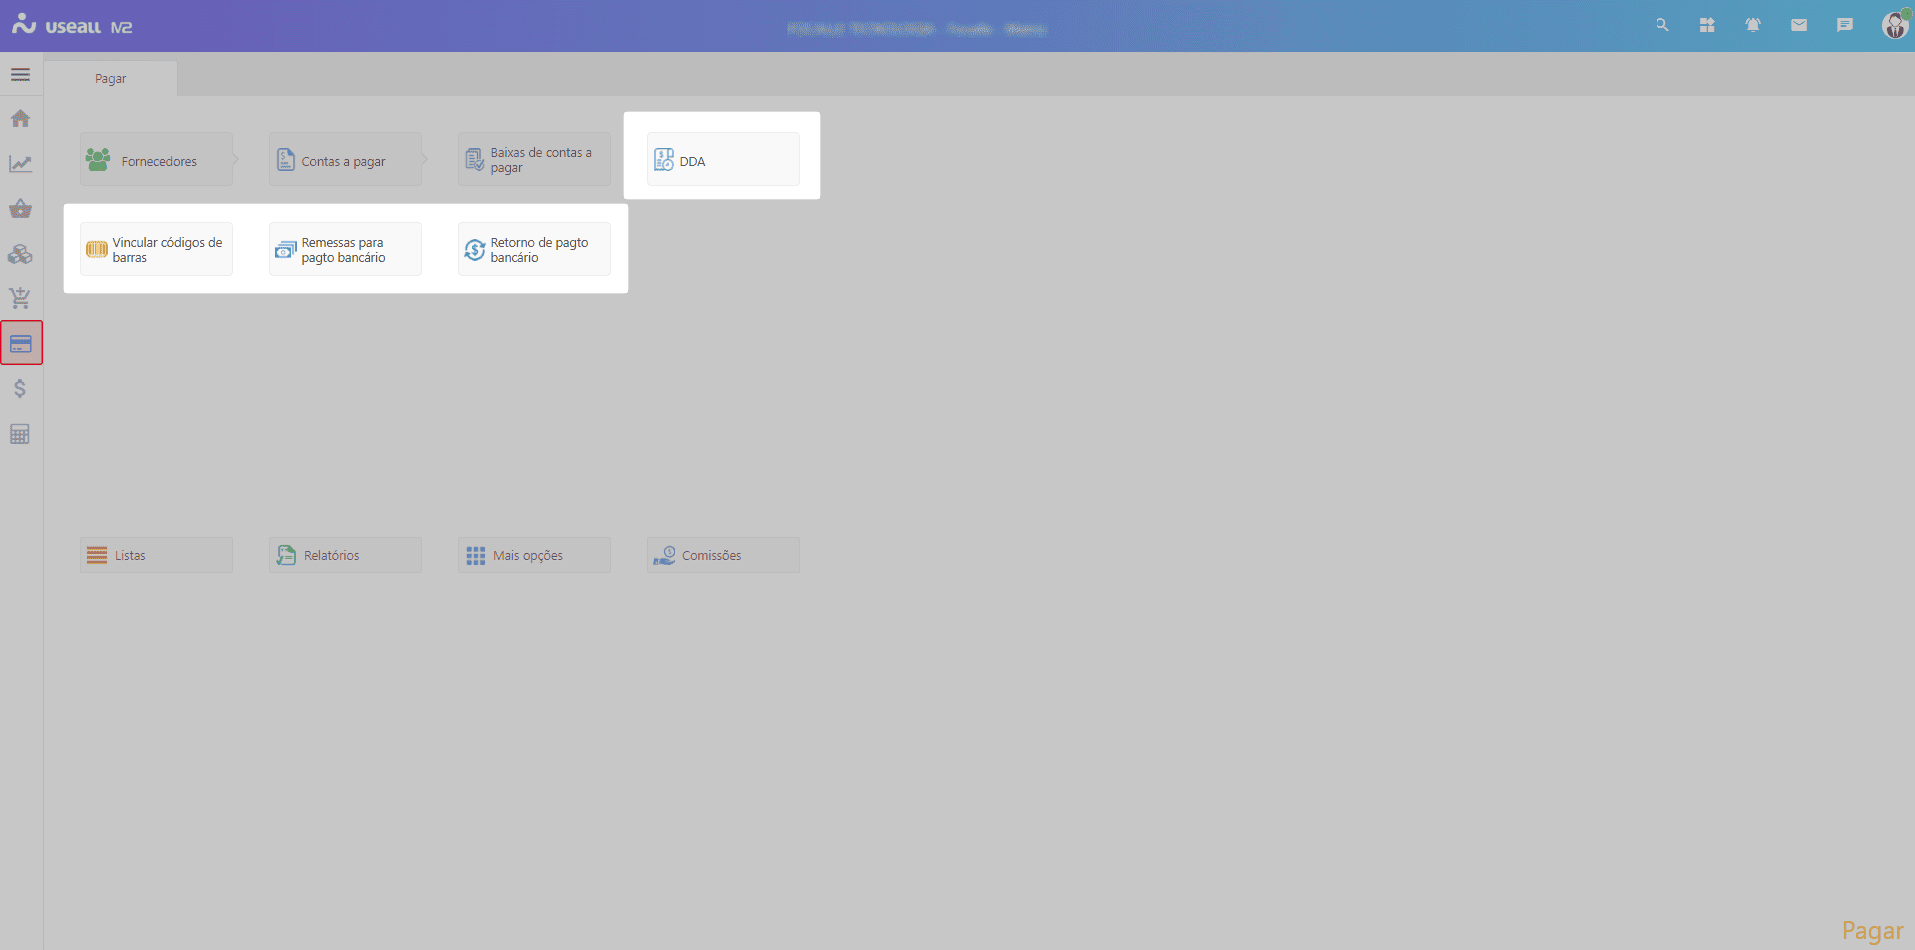Open the hamburger menu in sidebar
This screenshot has height=950, width=1915.
click(20, 75)
